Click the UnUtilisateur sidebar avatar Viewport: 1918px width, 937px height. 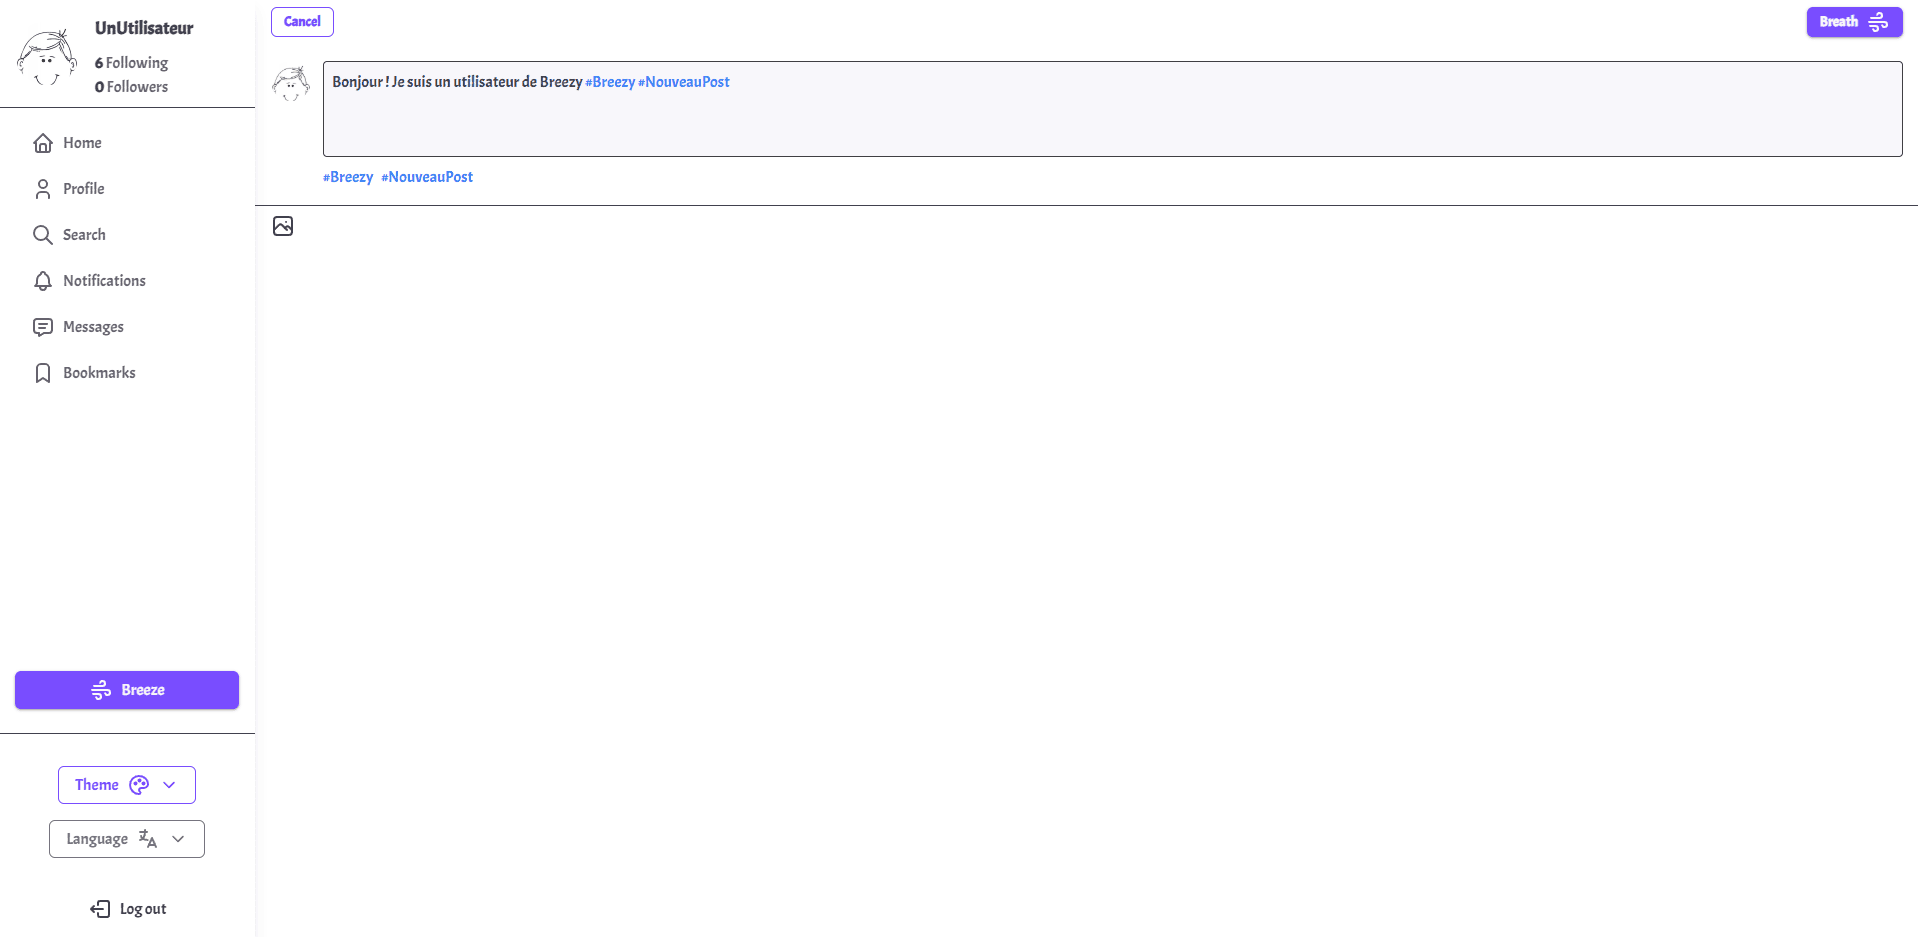pyautogui.click(x=47, y=58)
